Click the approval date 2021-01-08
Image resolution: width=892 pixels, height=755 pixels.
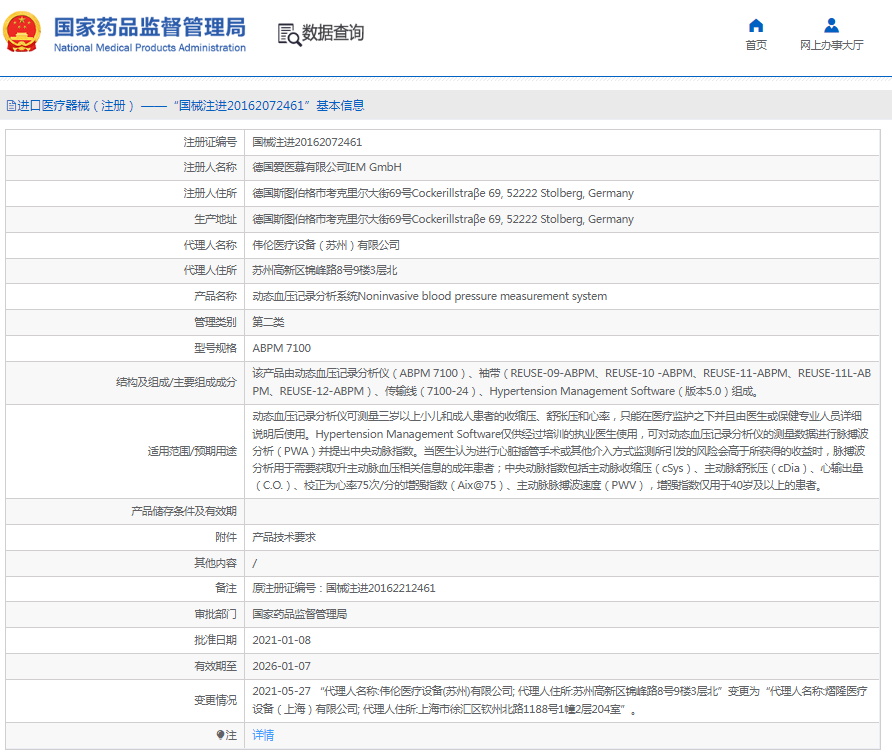281,640
